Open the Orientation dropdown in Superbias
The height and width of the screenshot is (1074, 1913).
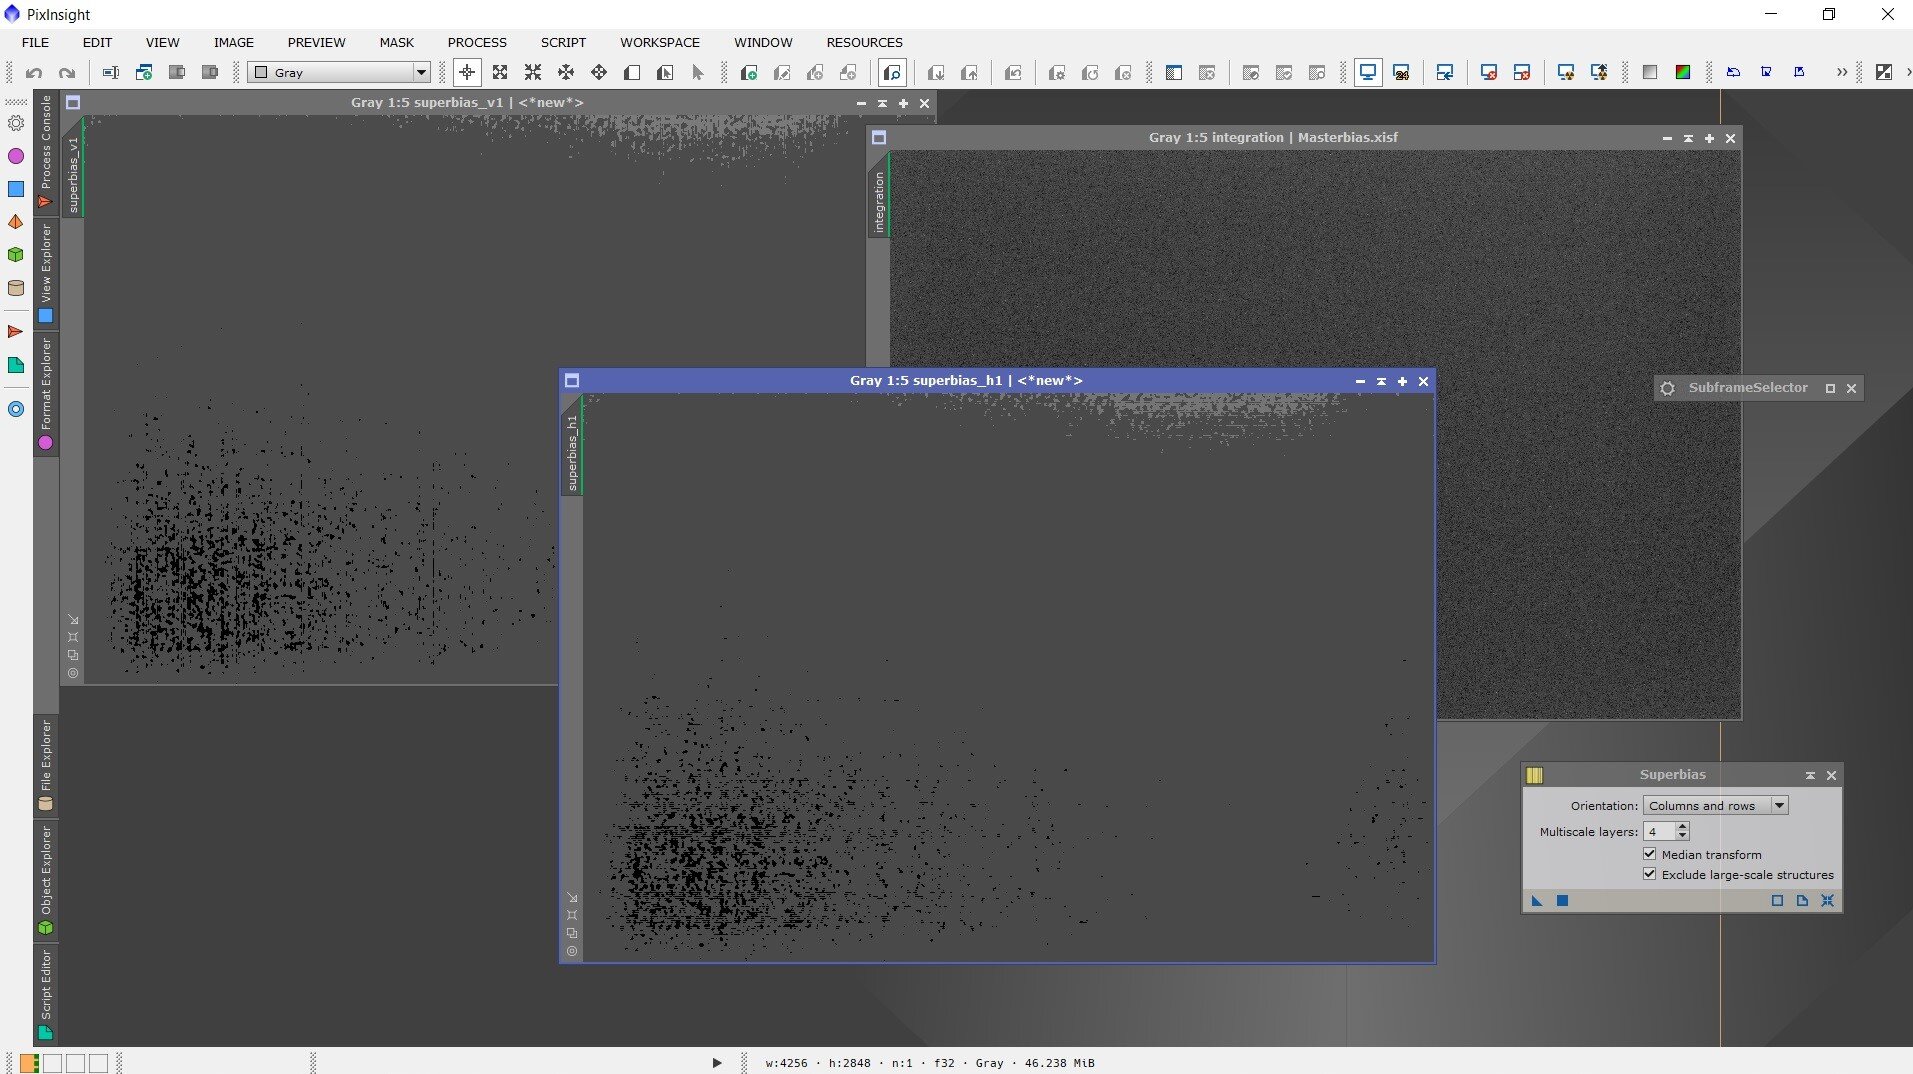tap(1715, 806)
